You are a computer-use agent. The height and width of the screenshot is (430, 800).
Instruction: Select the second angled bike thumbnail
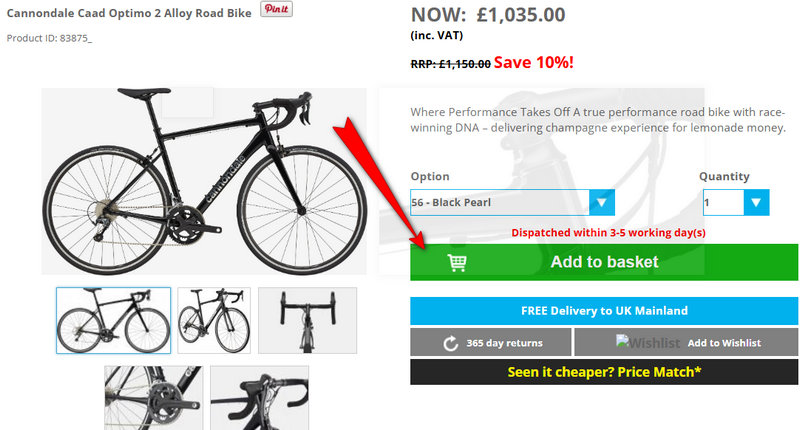point(214,320)
